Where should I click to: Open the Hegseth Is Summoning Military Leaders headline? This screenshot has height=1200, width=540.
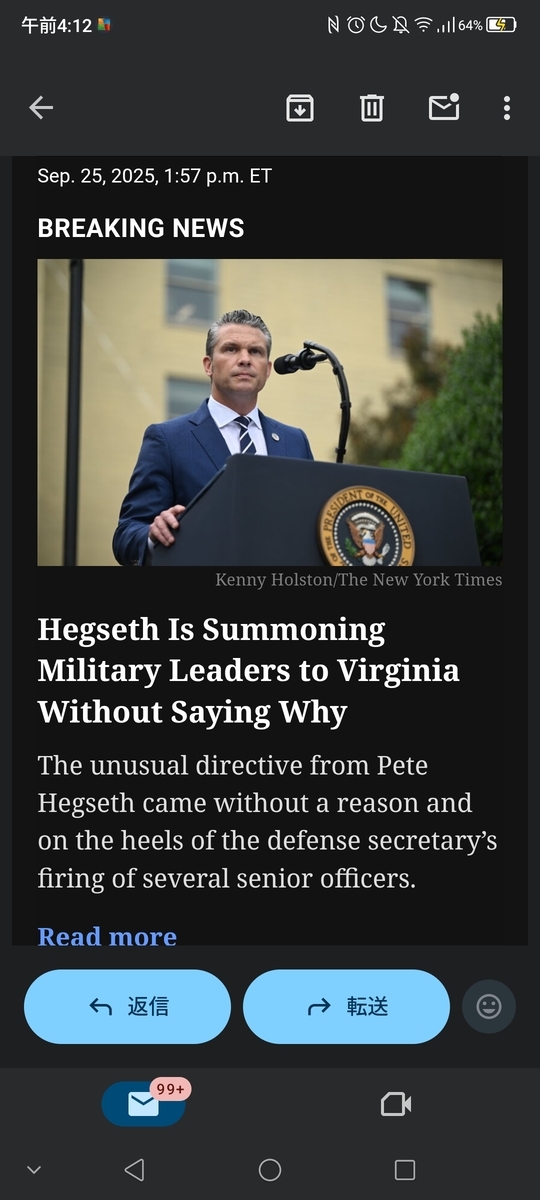click(x=249, y=671)
